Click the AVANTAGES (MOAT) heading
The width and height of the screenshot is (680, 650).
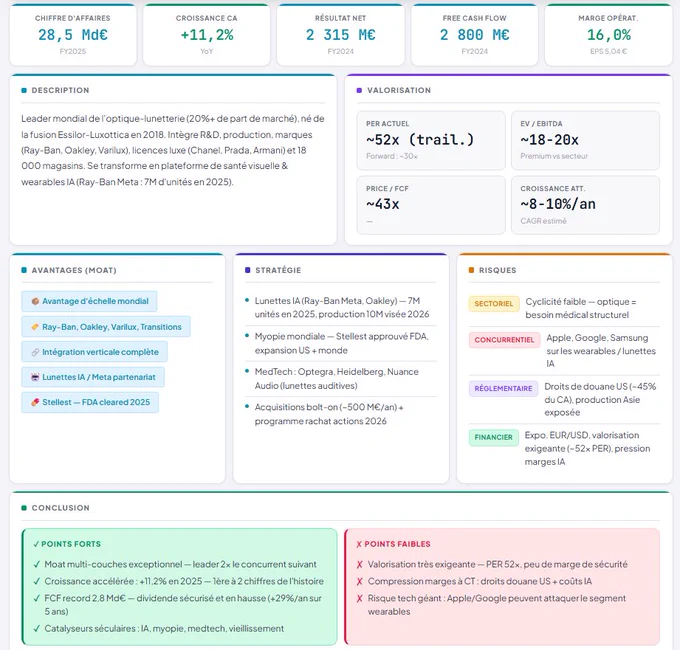[x=74, y=270]
